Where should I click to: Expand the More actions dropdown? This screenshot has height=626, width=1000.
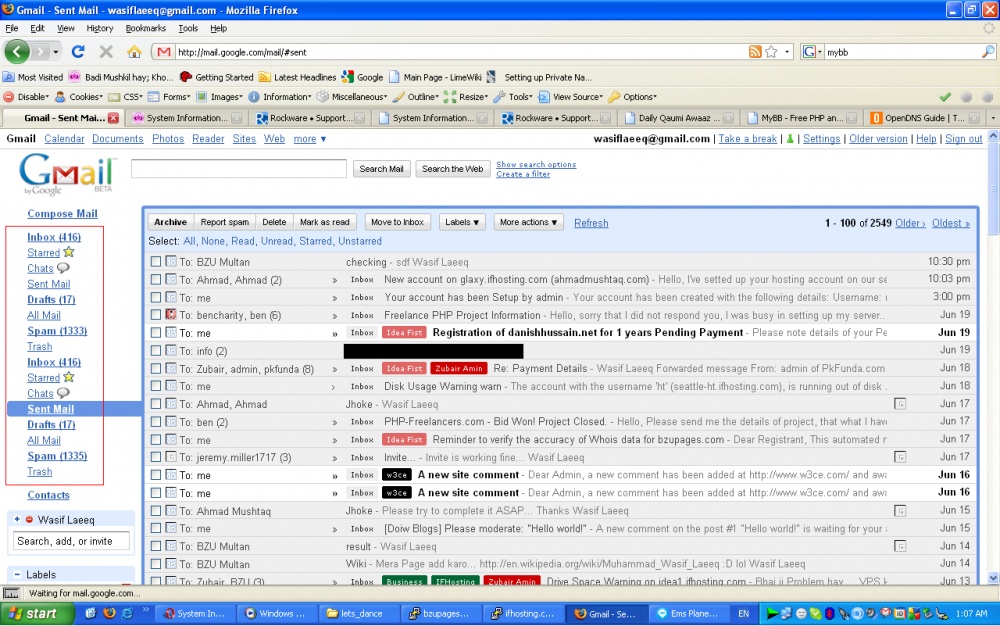point(529,222)
